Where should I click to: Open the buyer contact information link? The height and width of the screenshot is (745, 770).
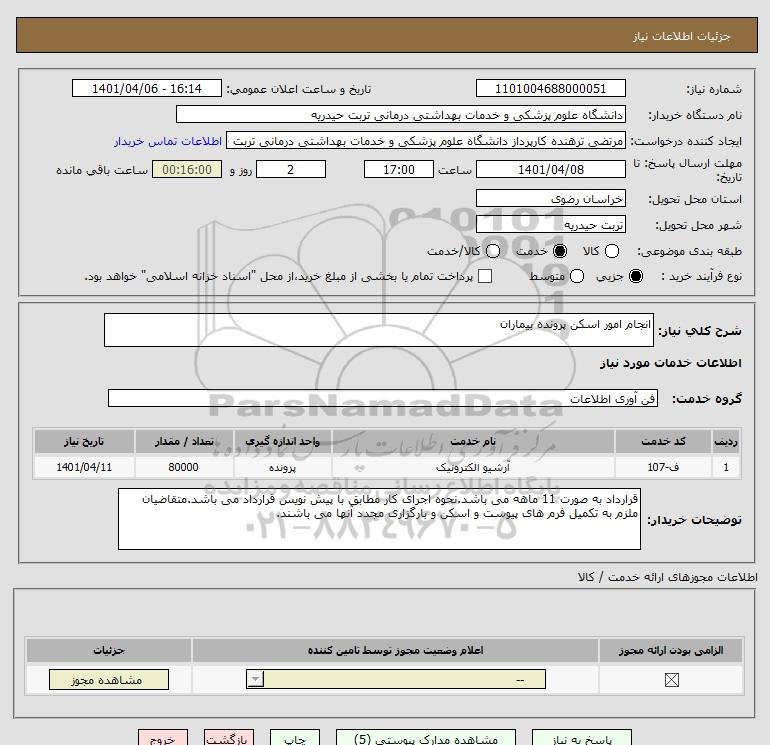168,141
